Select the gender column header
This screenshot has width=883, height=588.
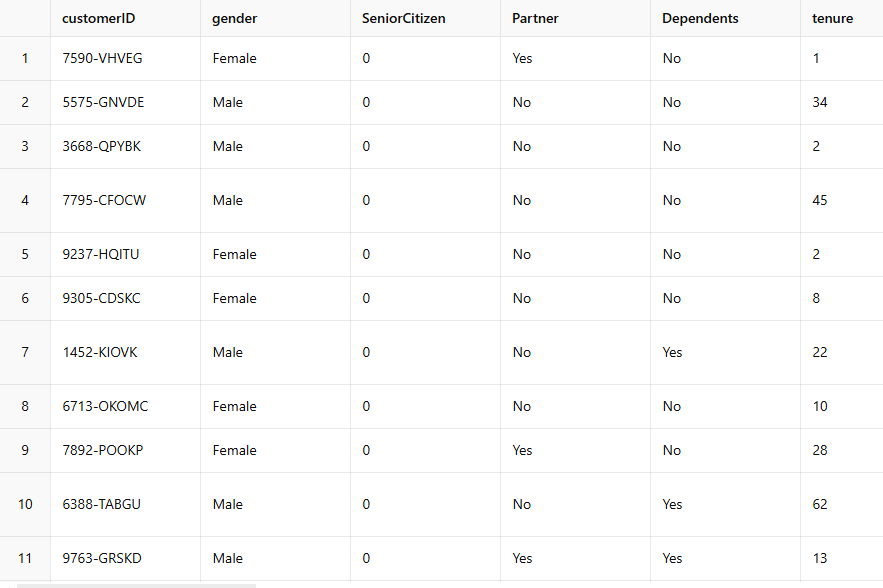click(x=275, y=18)
